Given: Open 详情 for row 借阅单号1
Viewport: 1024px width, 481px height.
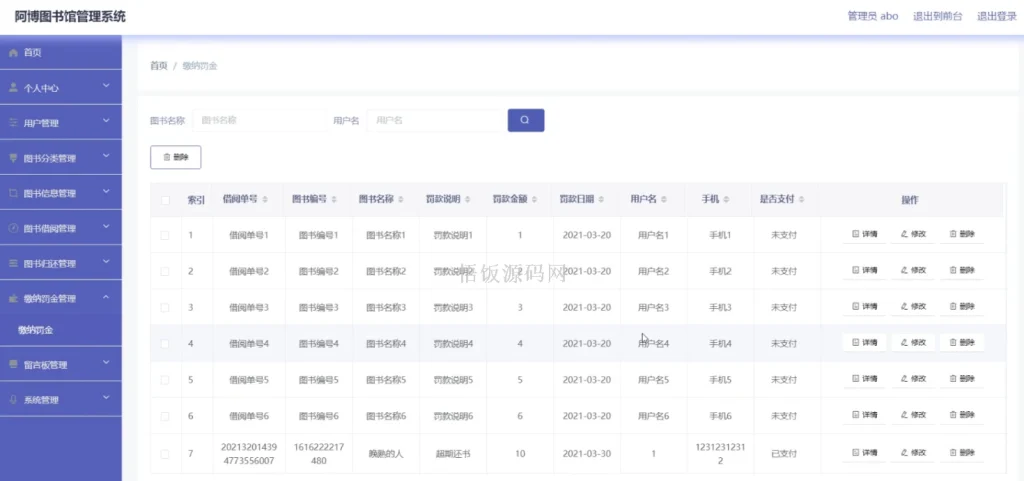Looking at the screenshot, I should coord(864,234).
